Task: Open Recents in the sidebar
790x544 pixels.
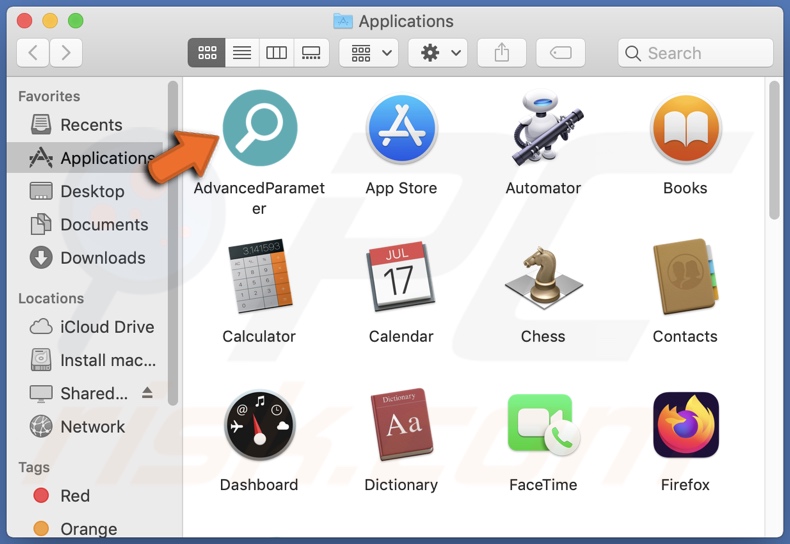Action: [x=86, y=124]
